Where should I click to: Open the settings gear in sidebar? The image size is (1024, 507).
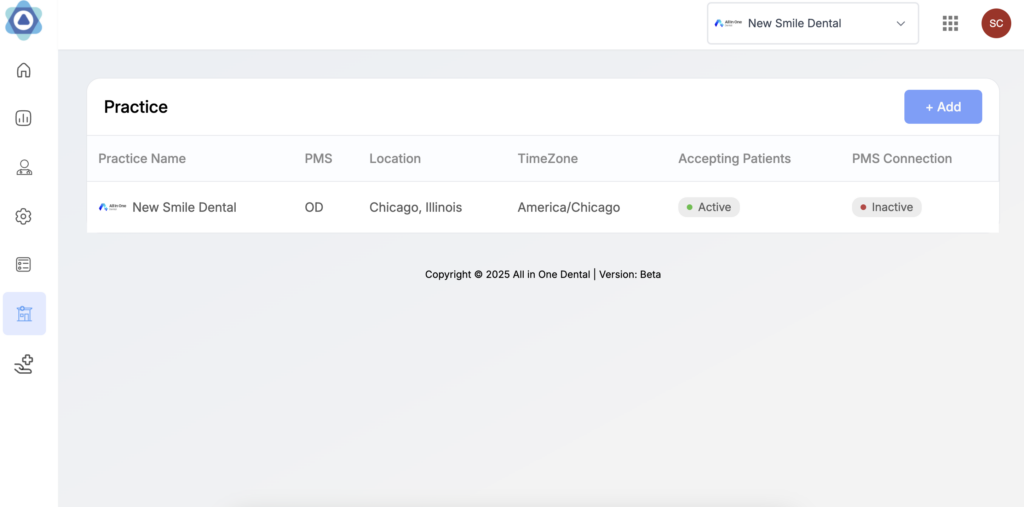24,216
